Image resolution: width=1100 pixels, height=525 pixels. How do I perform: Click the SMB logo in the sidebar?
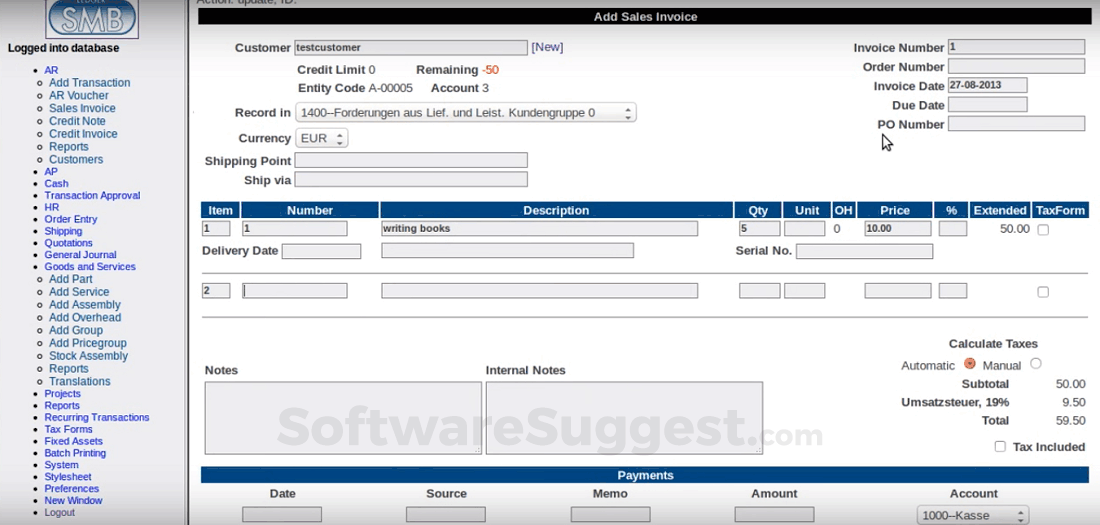[92, 18]
